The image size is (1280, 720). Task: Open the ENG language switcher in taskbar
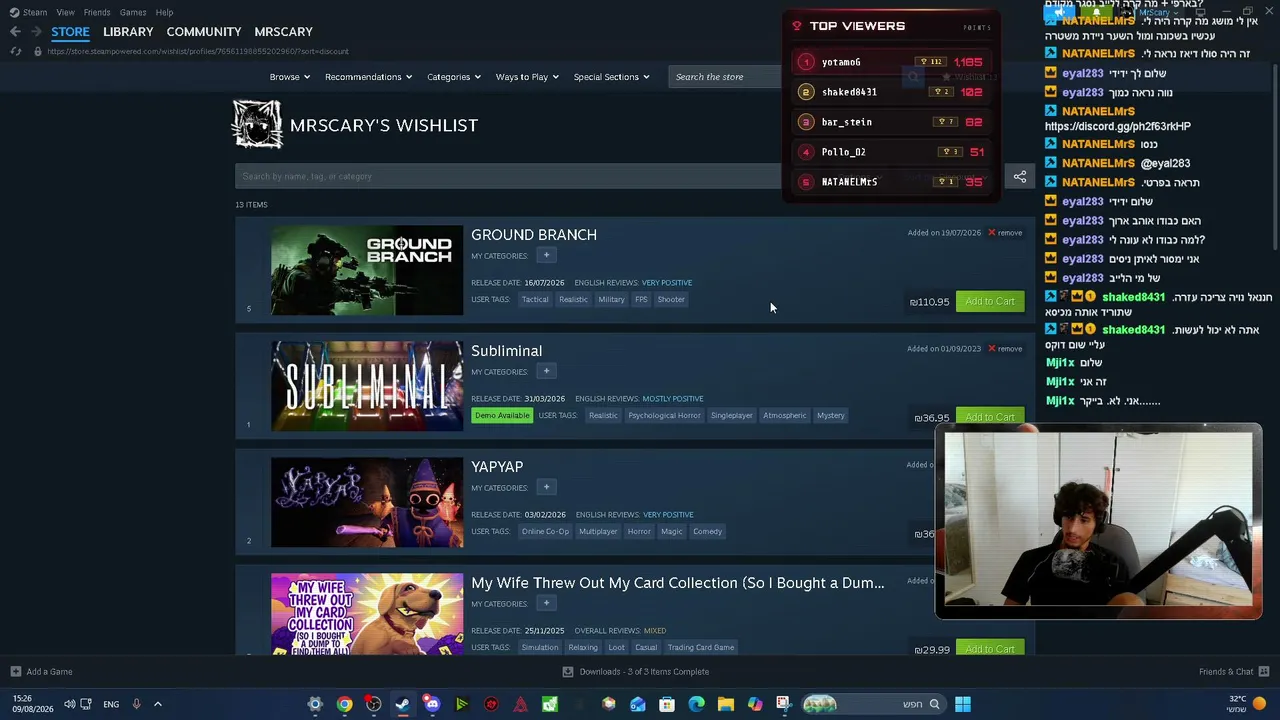tap(111, 704)
